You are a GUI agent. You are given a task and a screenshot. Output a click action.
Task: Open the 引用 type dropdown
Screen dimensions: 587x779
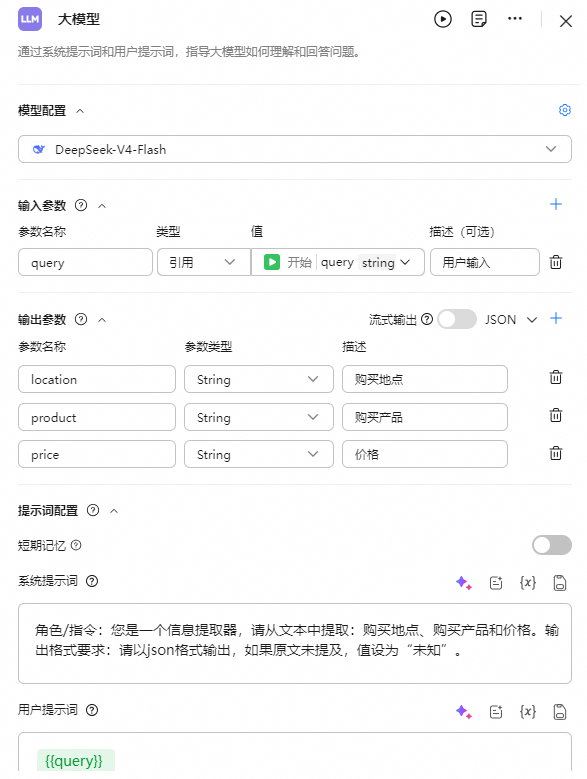pos(204,262)
